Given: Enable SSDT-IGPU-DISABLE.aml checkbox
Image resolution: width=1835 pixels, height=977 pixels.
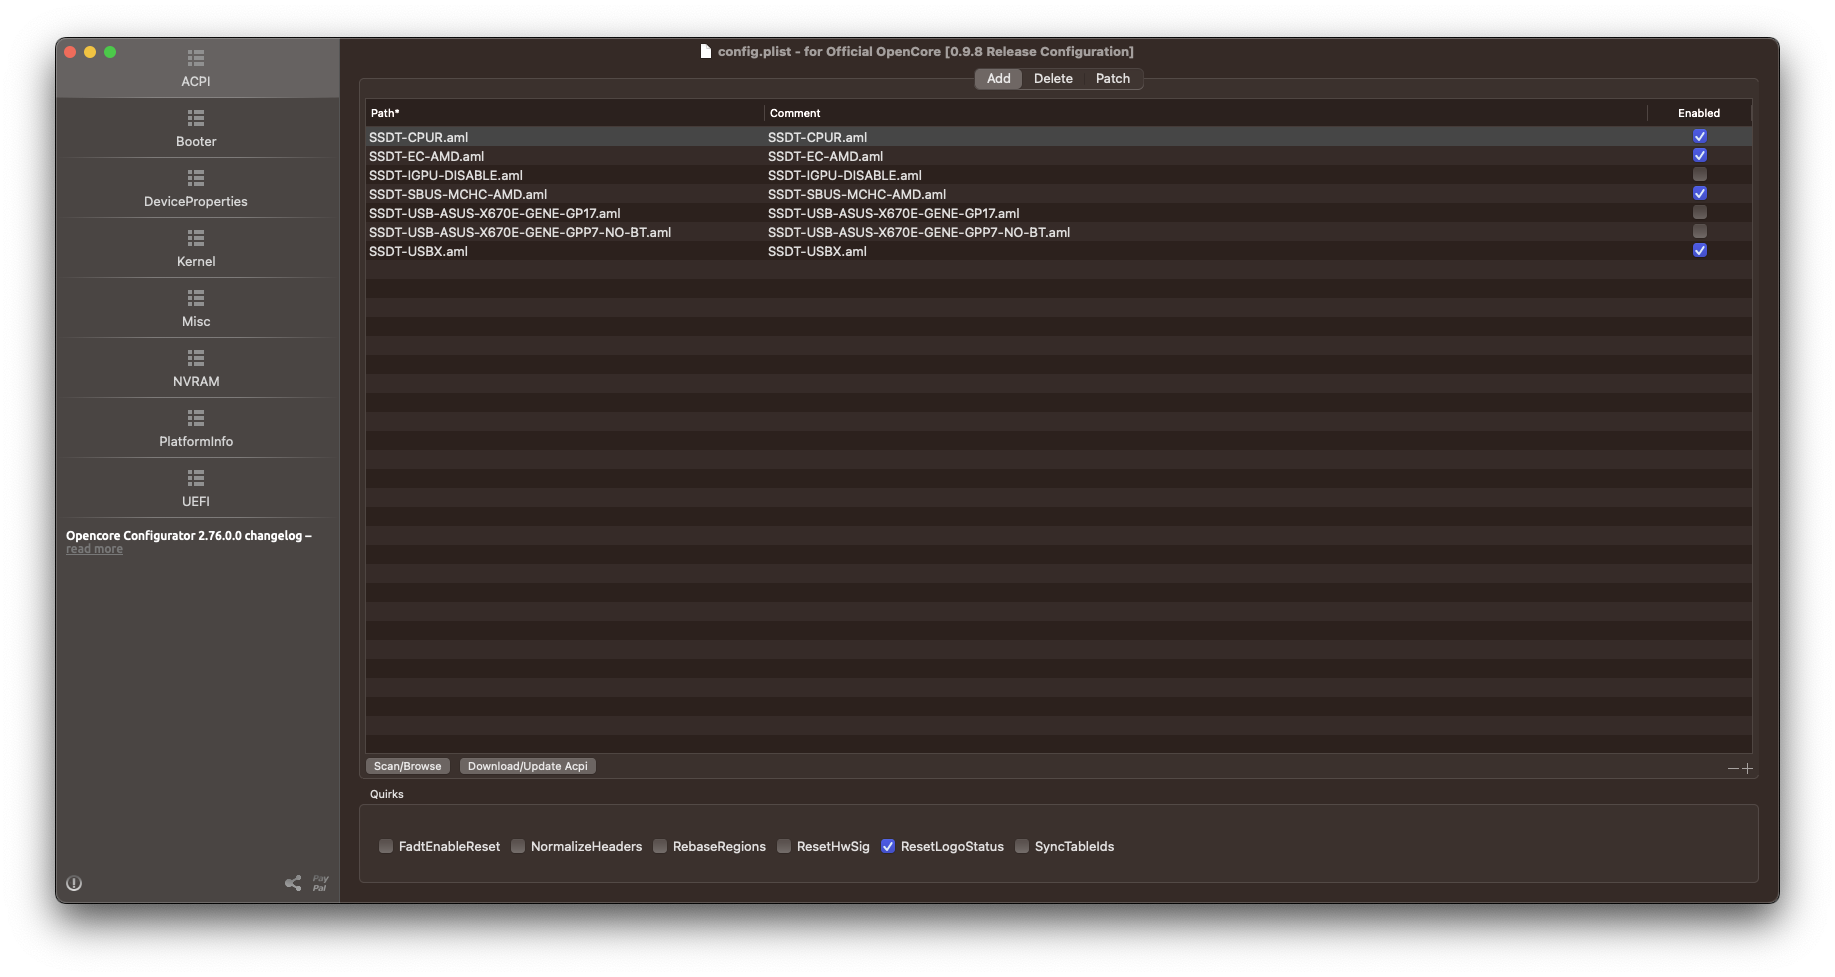Looking at the screenshot, I should pyautogui.click(x=1700, y=174).
